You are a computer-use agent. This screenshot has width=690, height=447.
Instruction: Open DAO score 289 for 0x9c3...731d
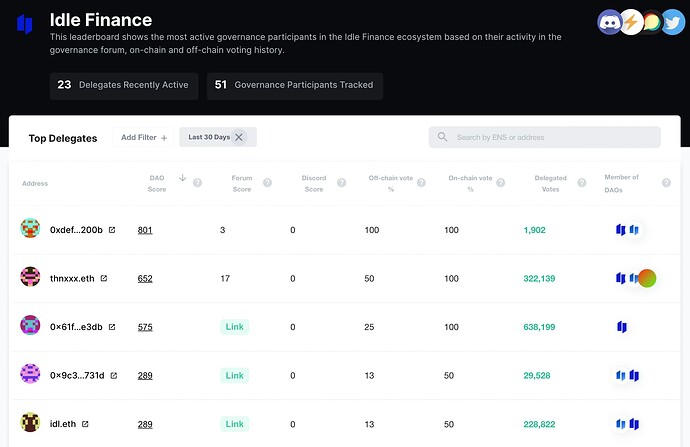(145, 376)
